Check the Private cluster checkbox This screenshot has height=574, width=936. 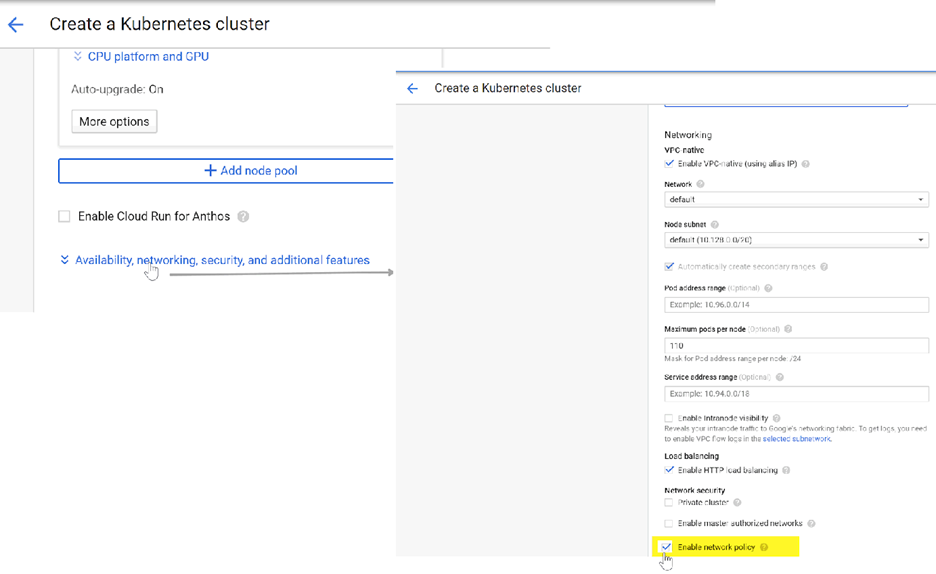click(x=669, y=502)
